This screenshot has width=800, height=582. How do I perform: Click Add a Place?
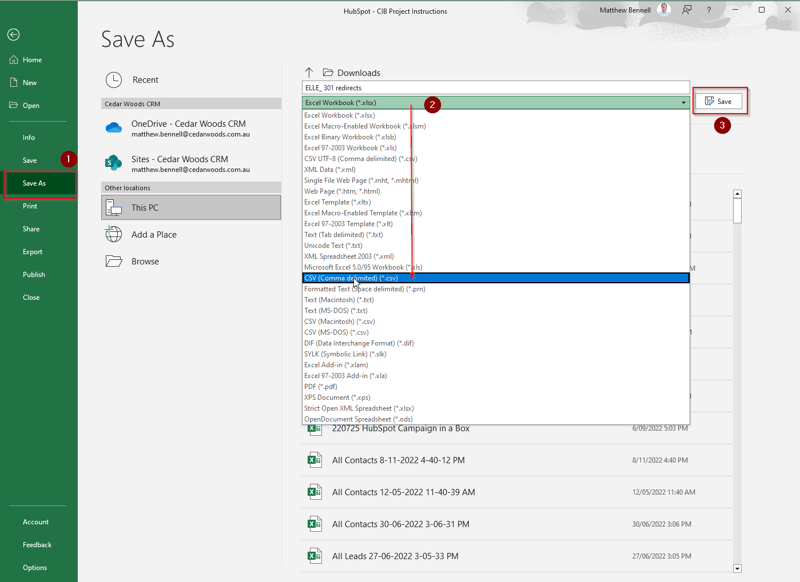pos(191,235)
